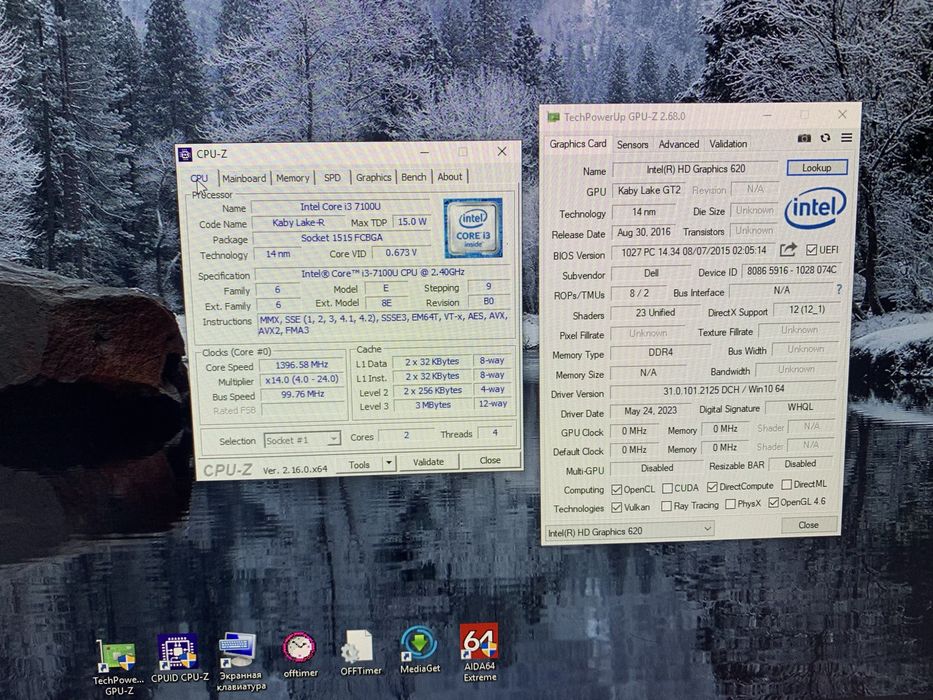The width and height of the screenshot is (933, 700).
Task: Open the Intel(R) HD Graphics 620 GPU selector
Action: 630,530
